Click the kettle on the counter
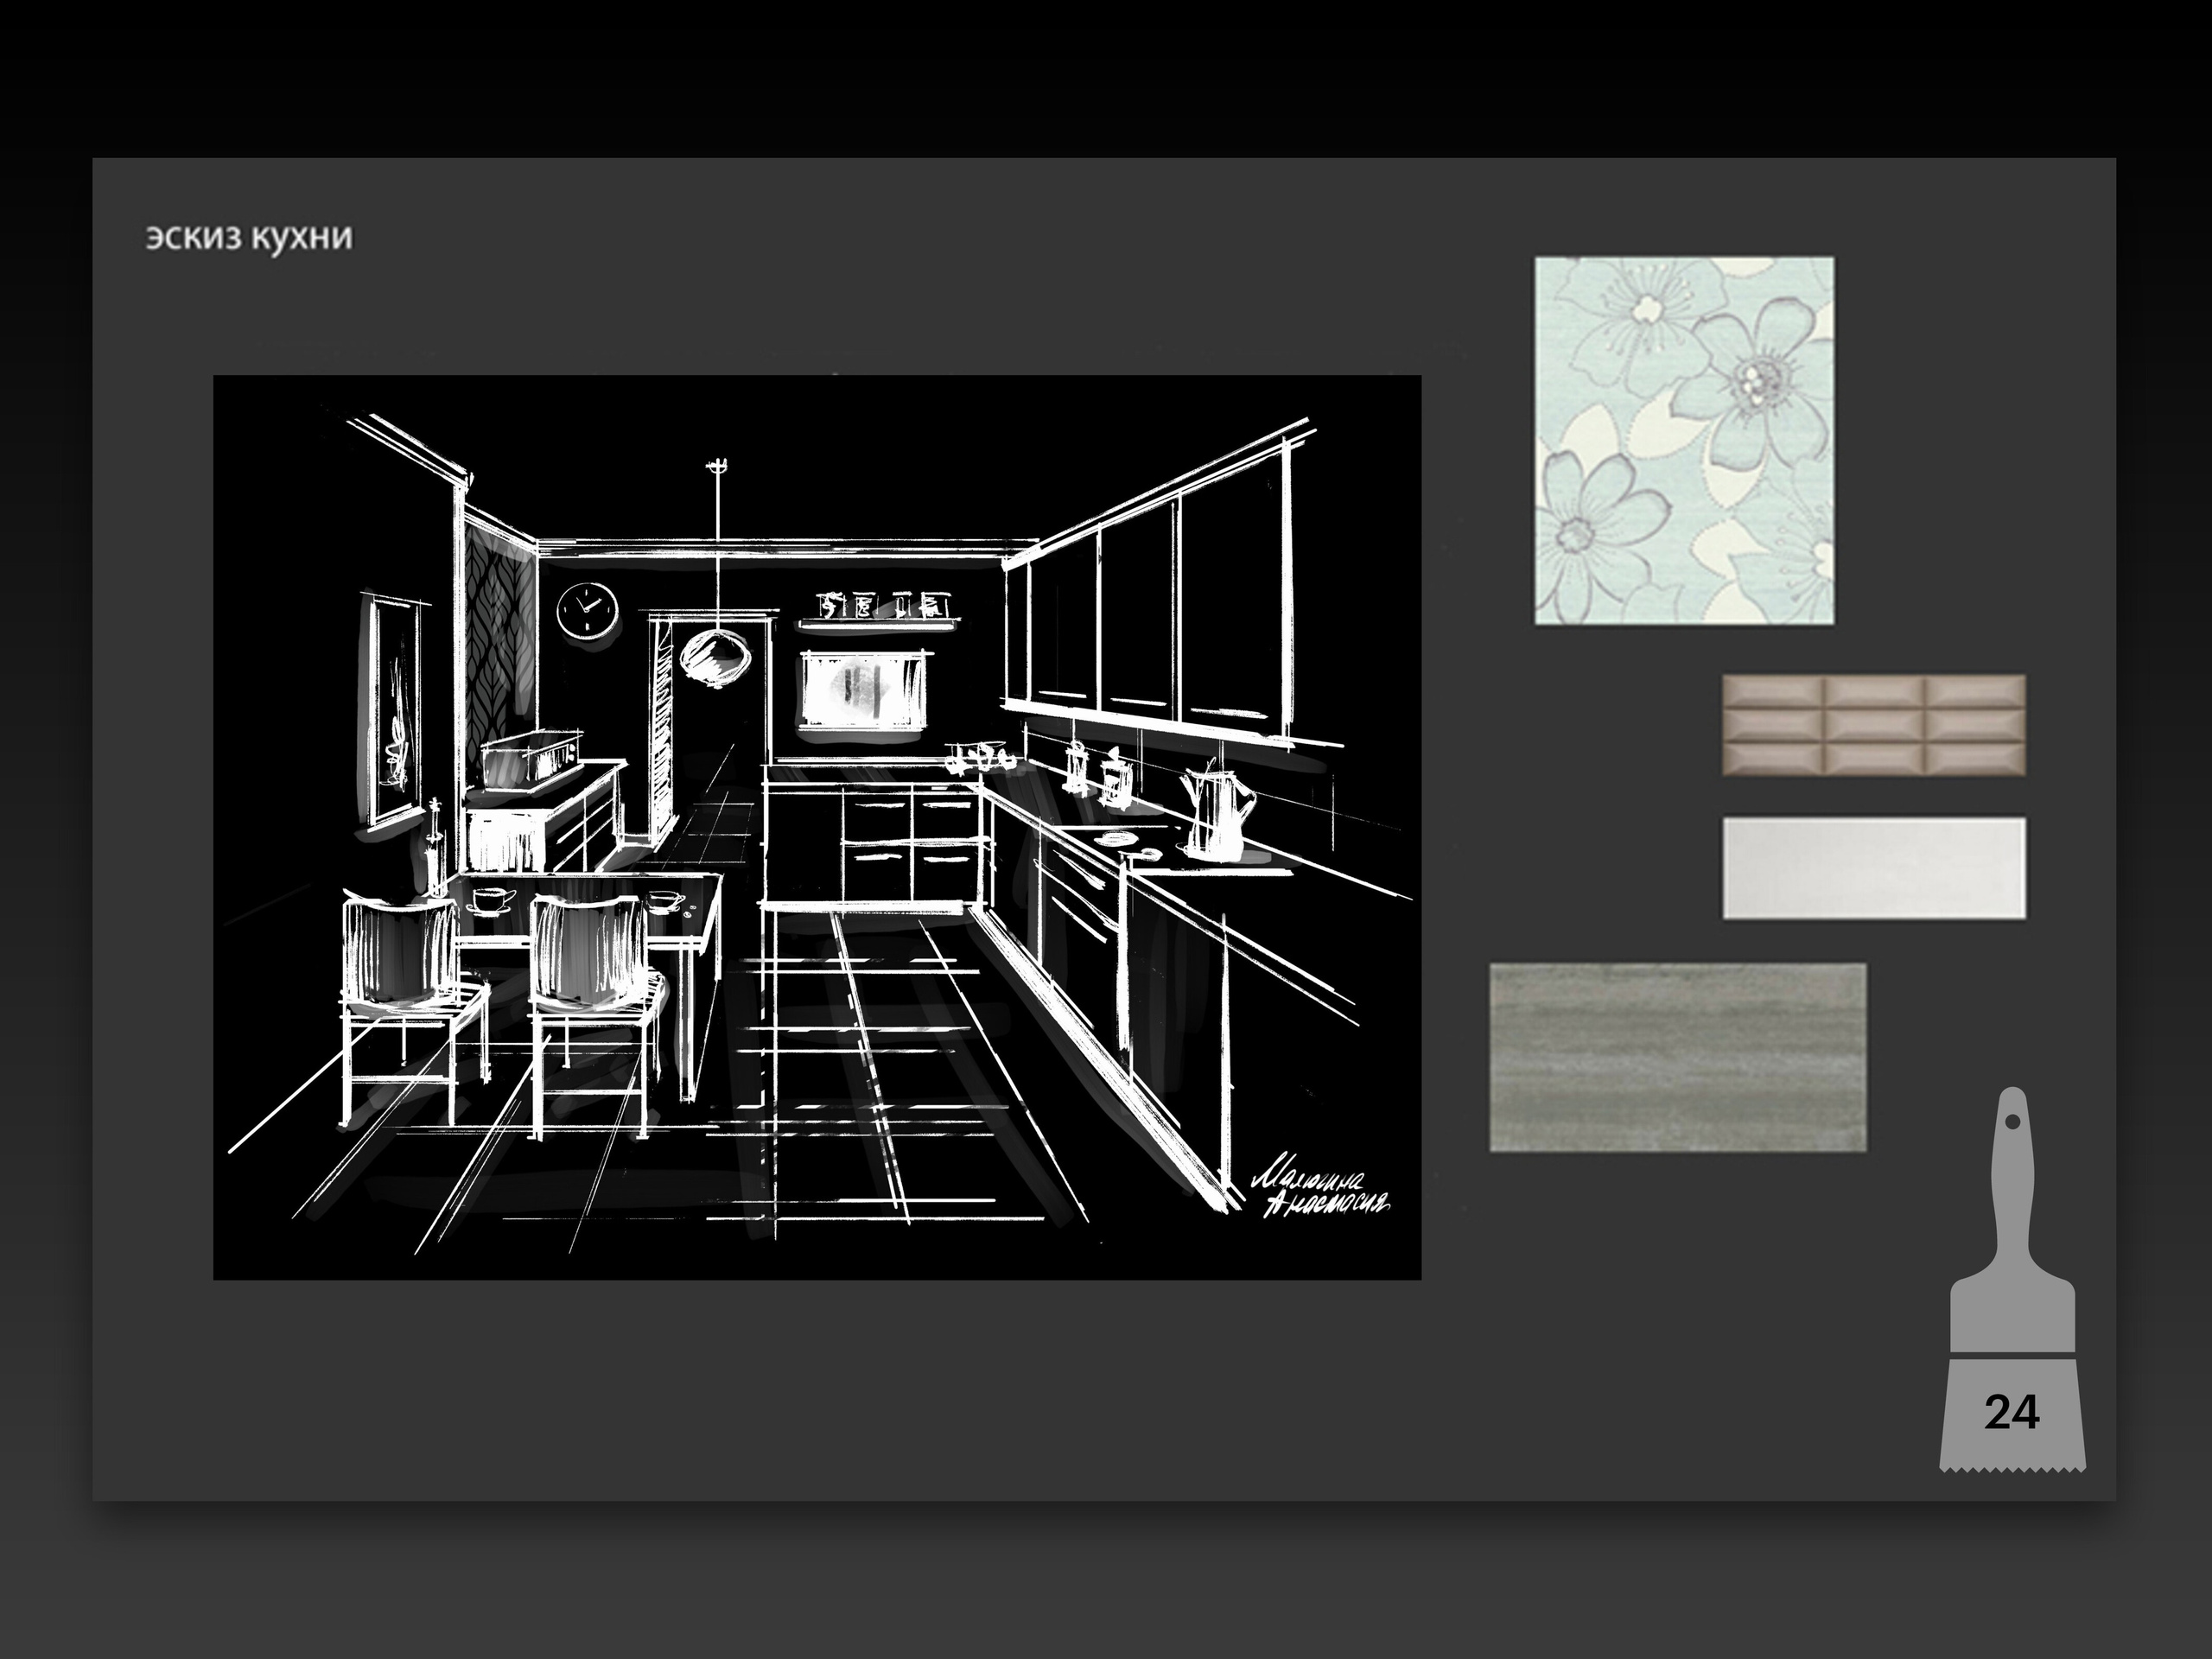2212x1659 pixels. coord(1216,813)
